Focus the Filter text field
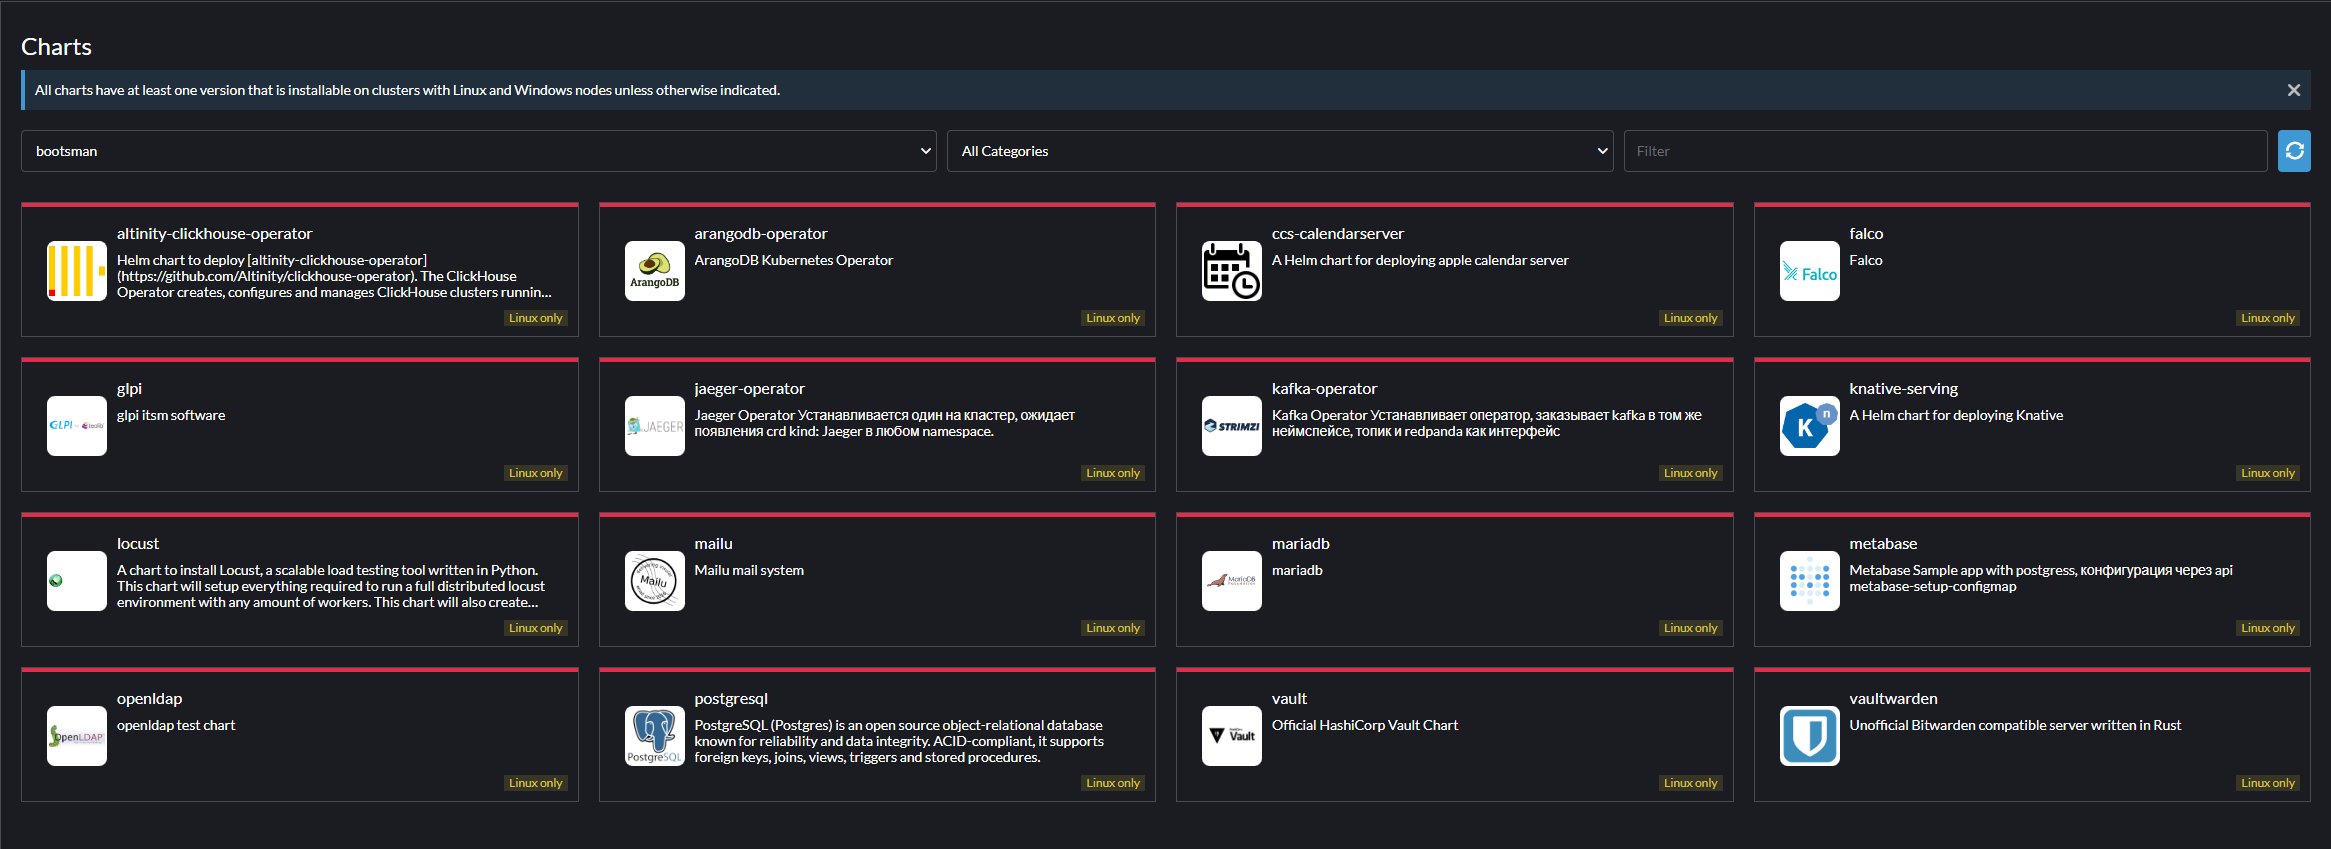 tap(1944, 151)
